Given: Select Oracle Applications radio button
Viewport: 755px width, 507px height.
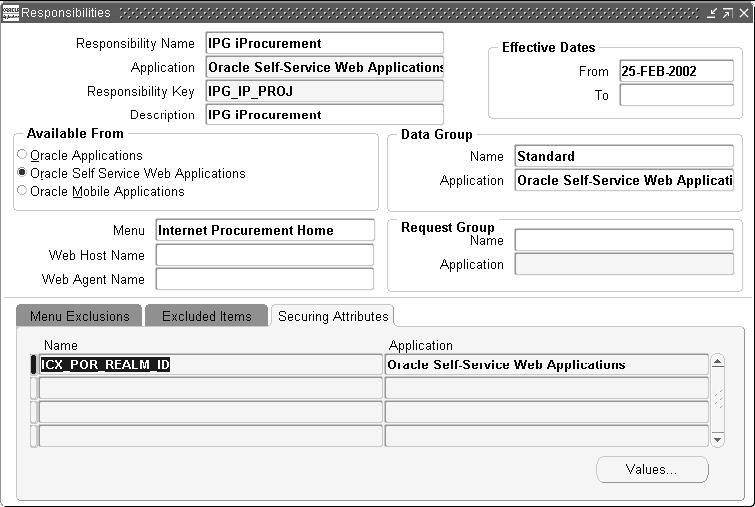Looking at the screenshot, I should pos(22,154).
